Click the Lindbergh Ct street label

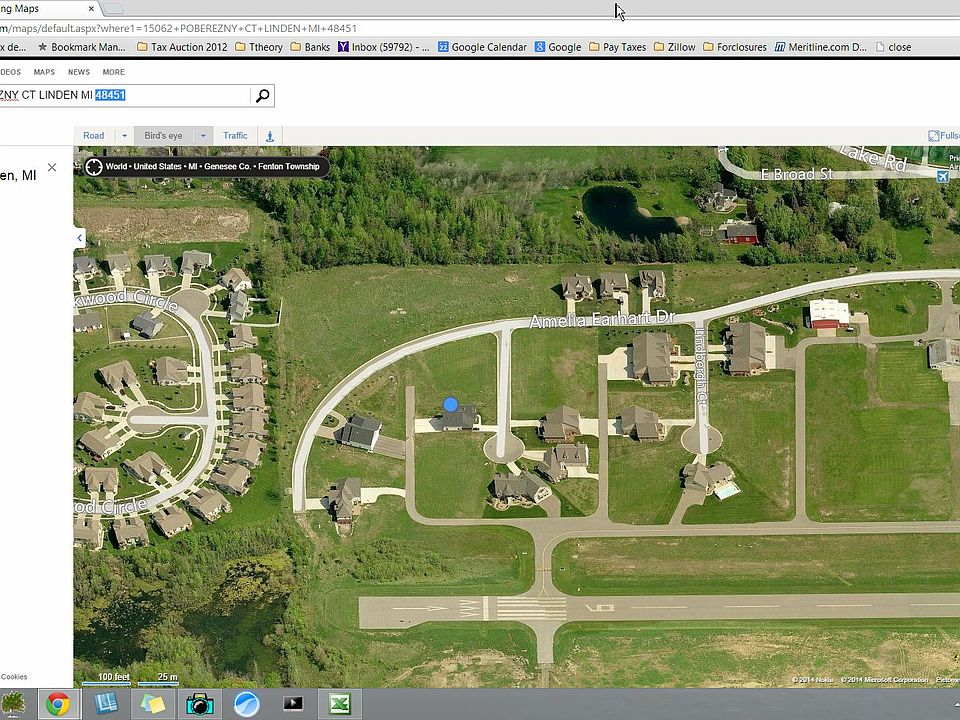click(x=702, y=367)
